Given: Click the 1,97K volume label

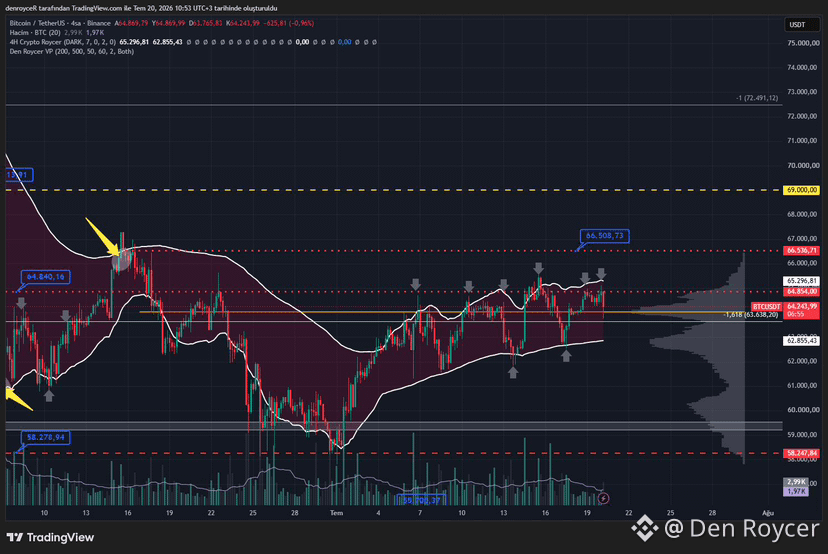Looking at the screenshot, I should tap(796, 491).
